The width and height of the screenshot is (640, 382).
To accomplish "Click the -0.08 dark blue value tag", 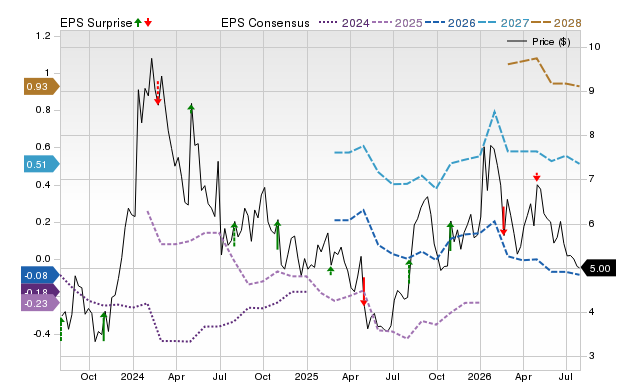I will 40,275.
